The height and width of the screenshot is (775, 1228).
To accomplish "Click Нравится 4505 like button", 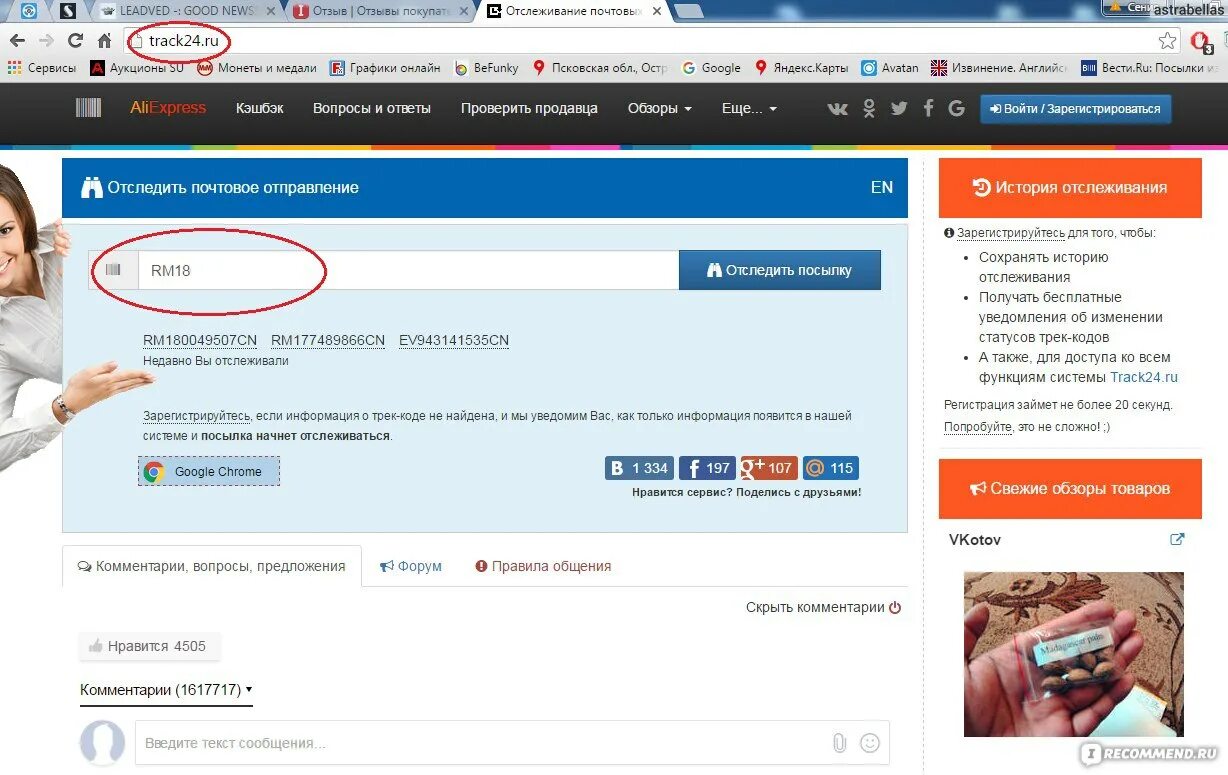I will [x=149, y=646].
